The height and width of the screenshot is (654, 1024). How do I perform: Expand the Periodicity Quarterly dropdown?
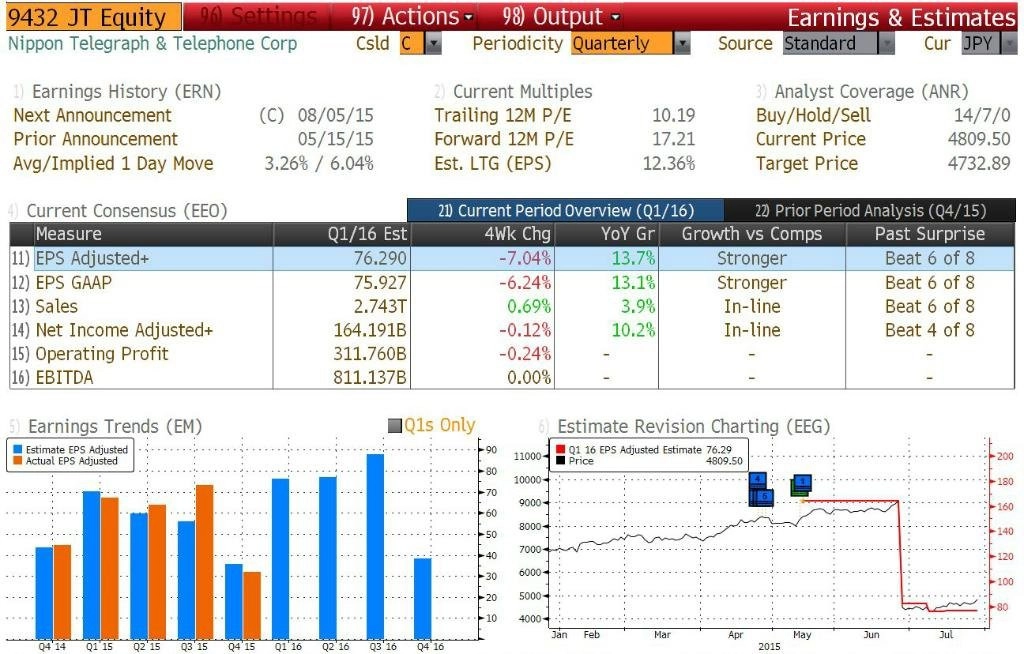pos(682,44)
